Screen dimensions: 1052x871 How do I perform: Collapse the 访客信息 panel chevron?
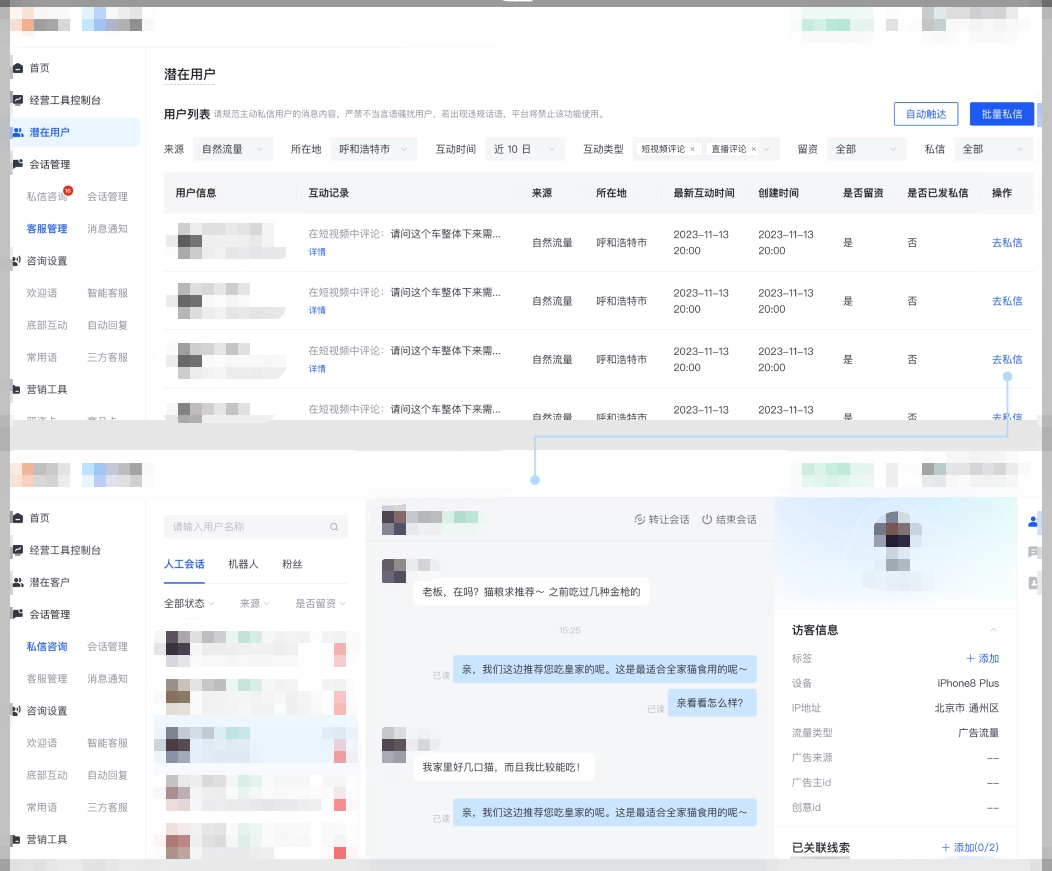(x=992, y=630)
